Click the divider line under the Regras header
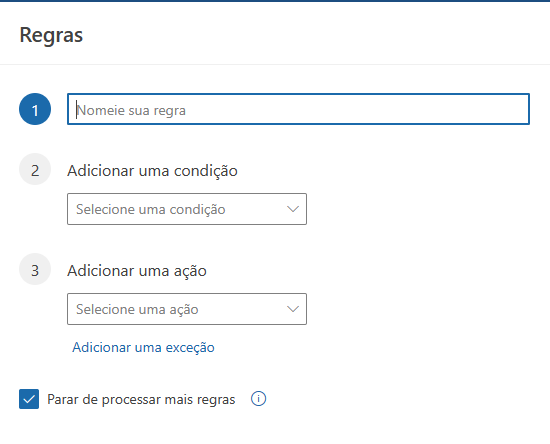 (275, 65)
